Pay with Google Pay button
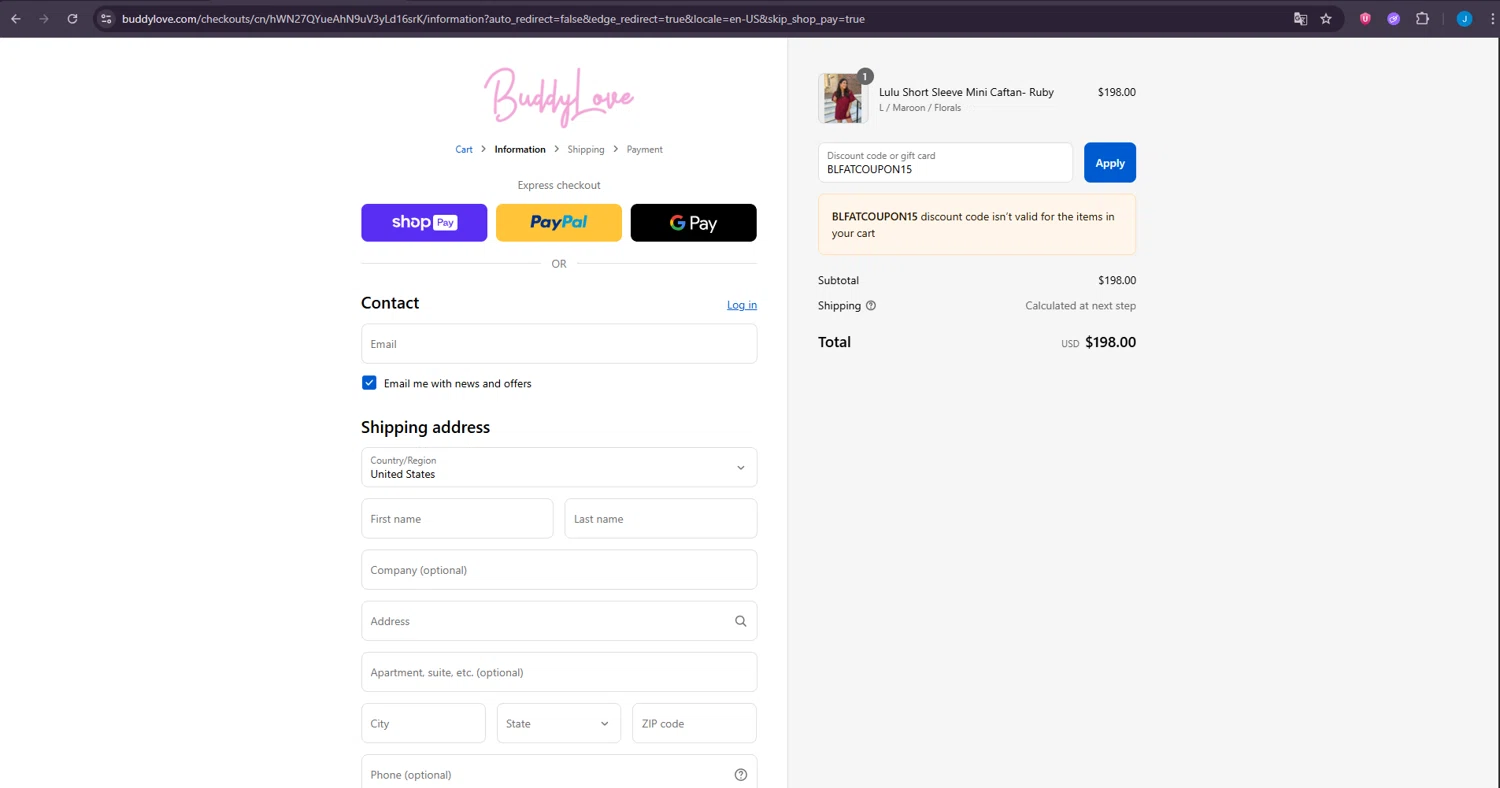1500x788 pixels. tap(694, 223)
